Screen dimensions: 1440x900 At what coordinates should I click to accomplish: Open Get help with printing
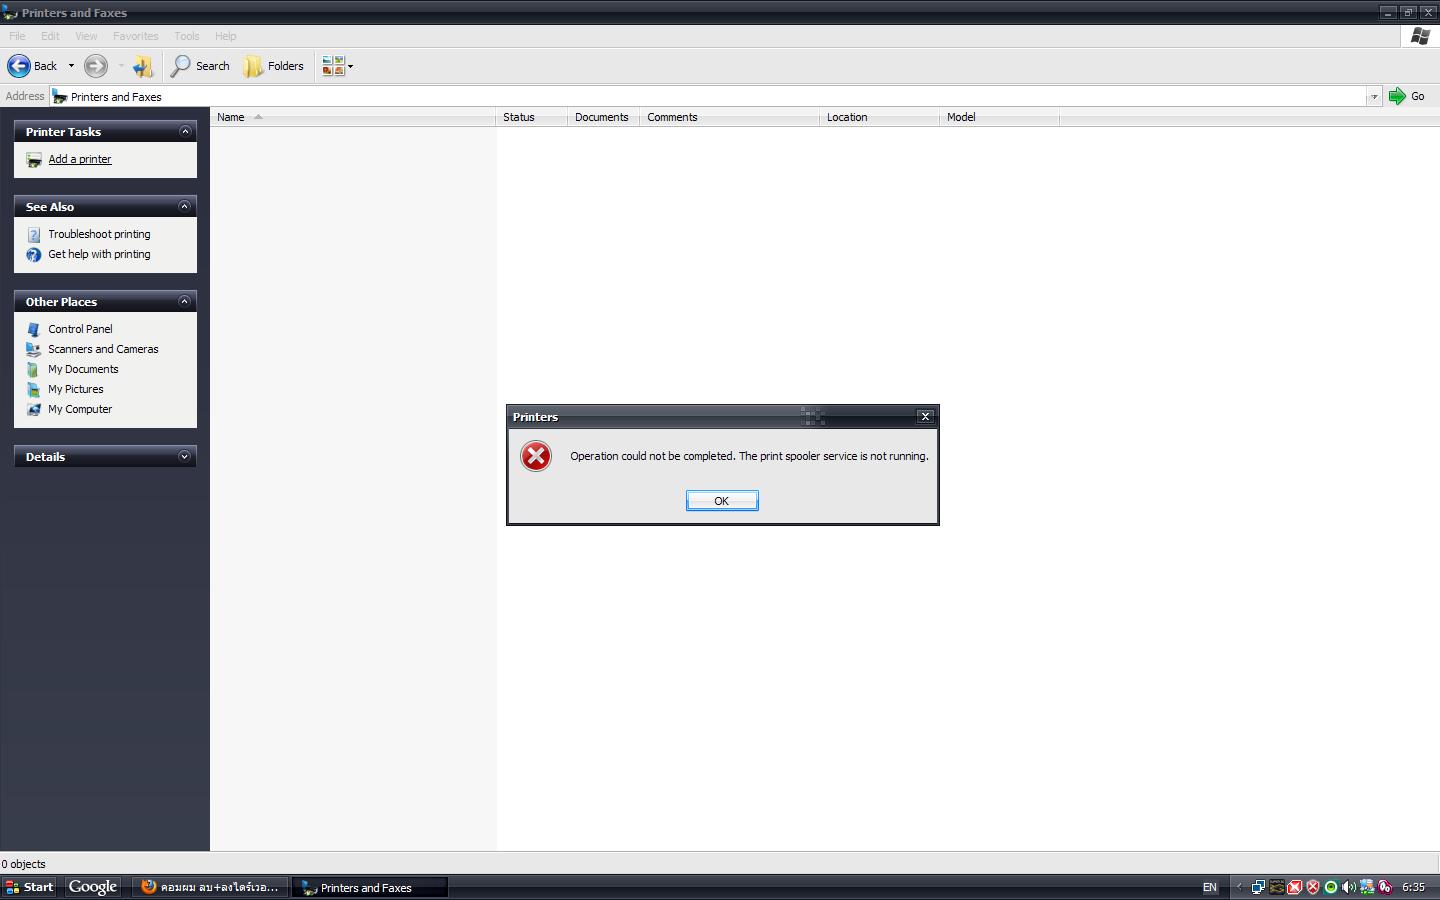pos(99,254)
